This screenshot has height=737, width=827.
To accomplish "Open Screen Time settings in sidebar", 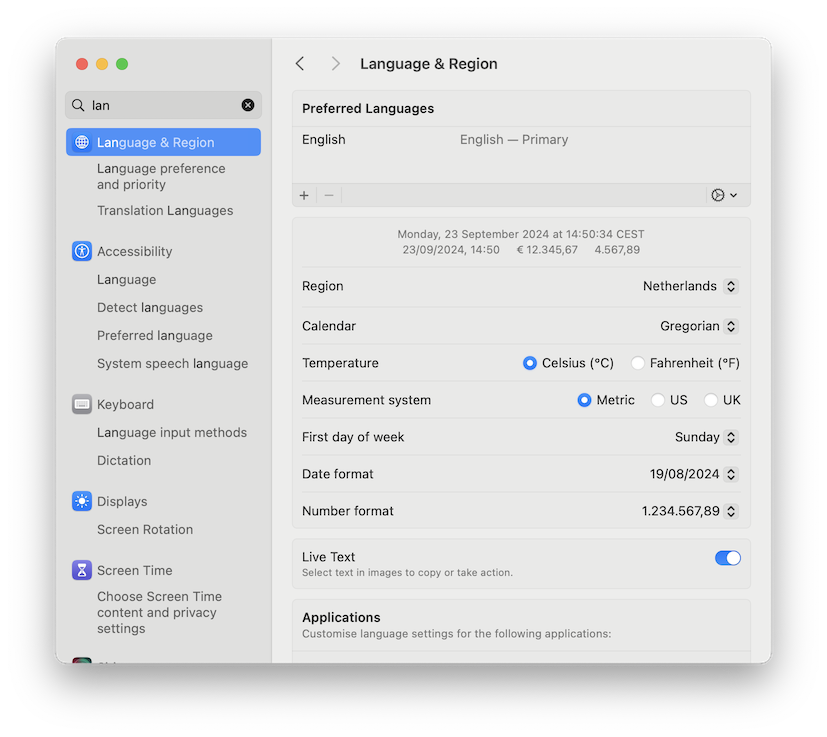I will click(134, 570).
